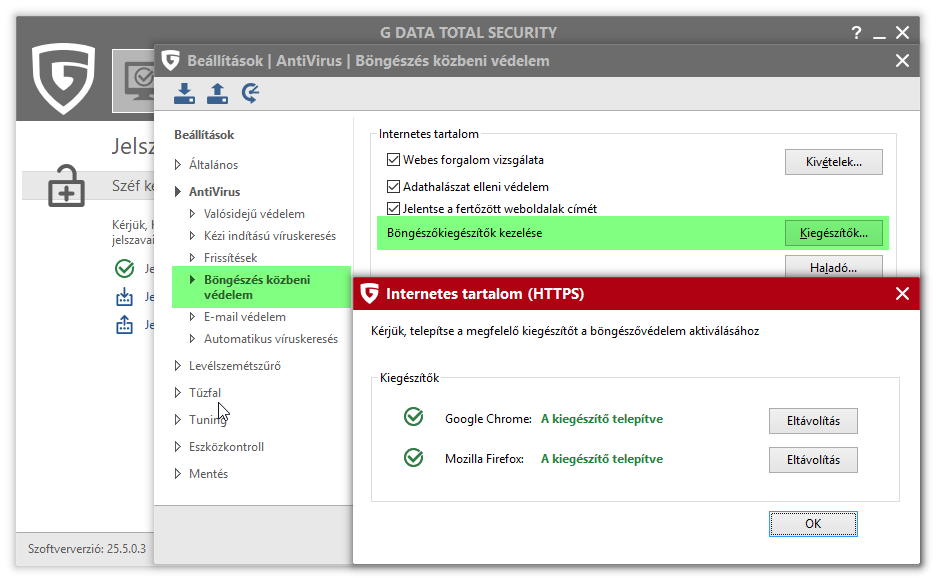Click the G DATA shield logo
Viewport: 936px width, 582px height.
(63, 79)
